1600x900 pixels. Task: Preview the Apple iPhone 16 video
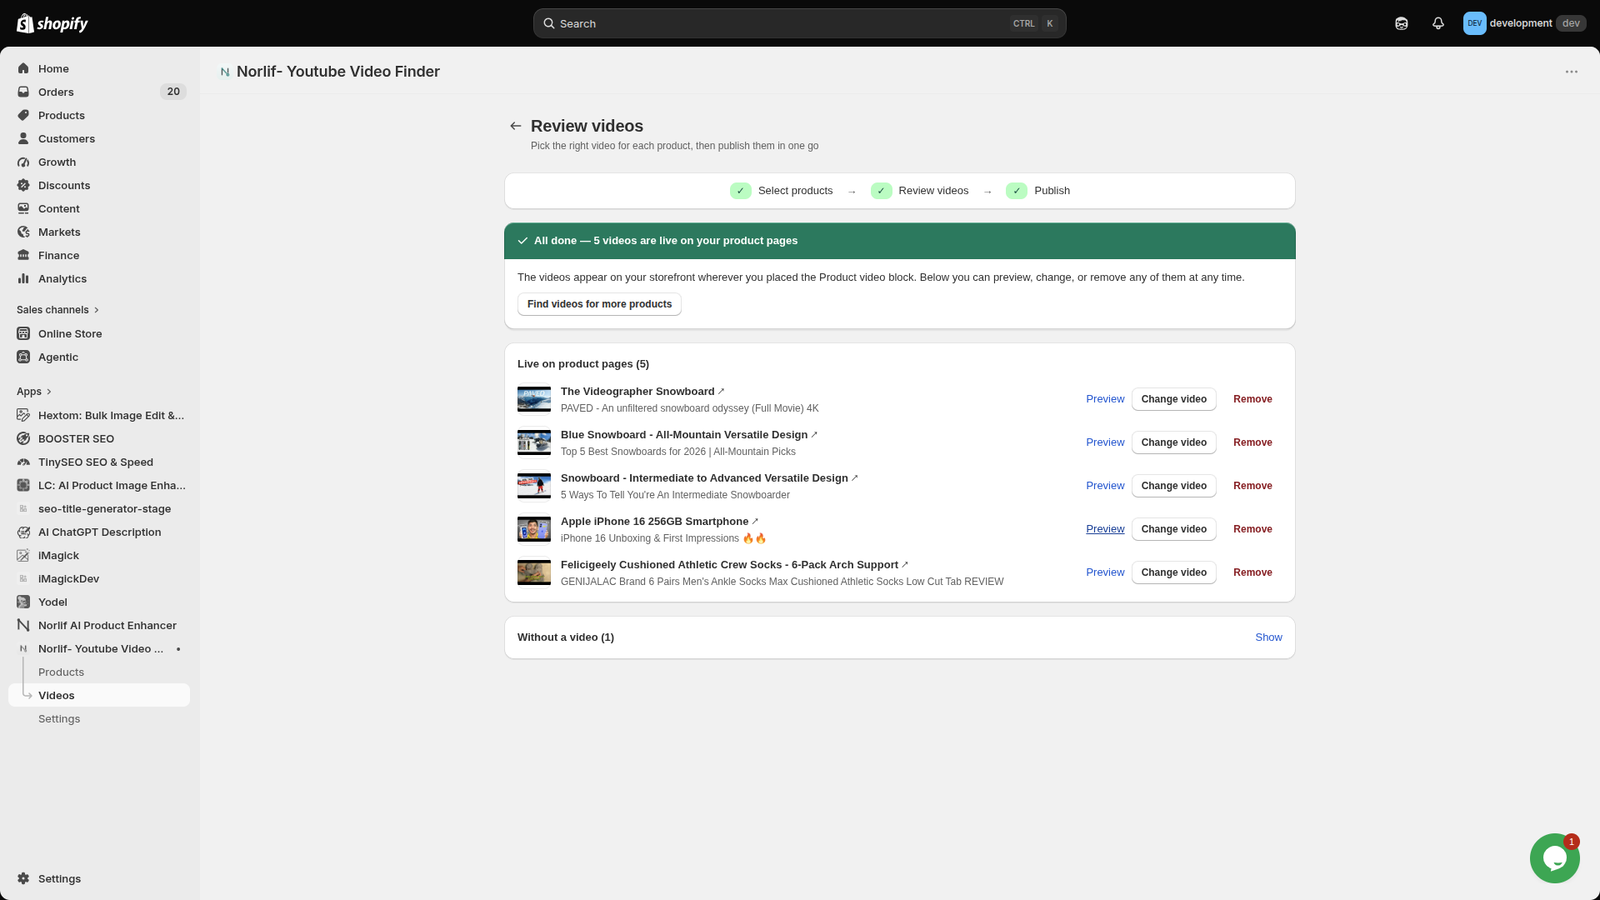tap(1105, 529)
